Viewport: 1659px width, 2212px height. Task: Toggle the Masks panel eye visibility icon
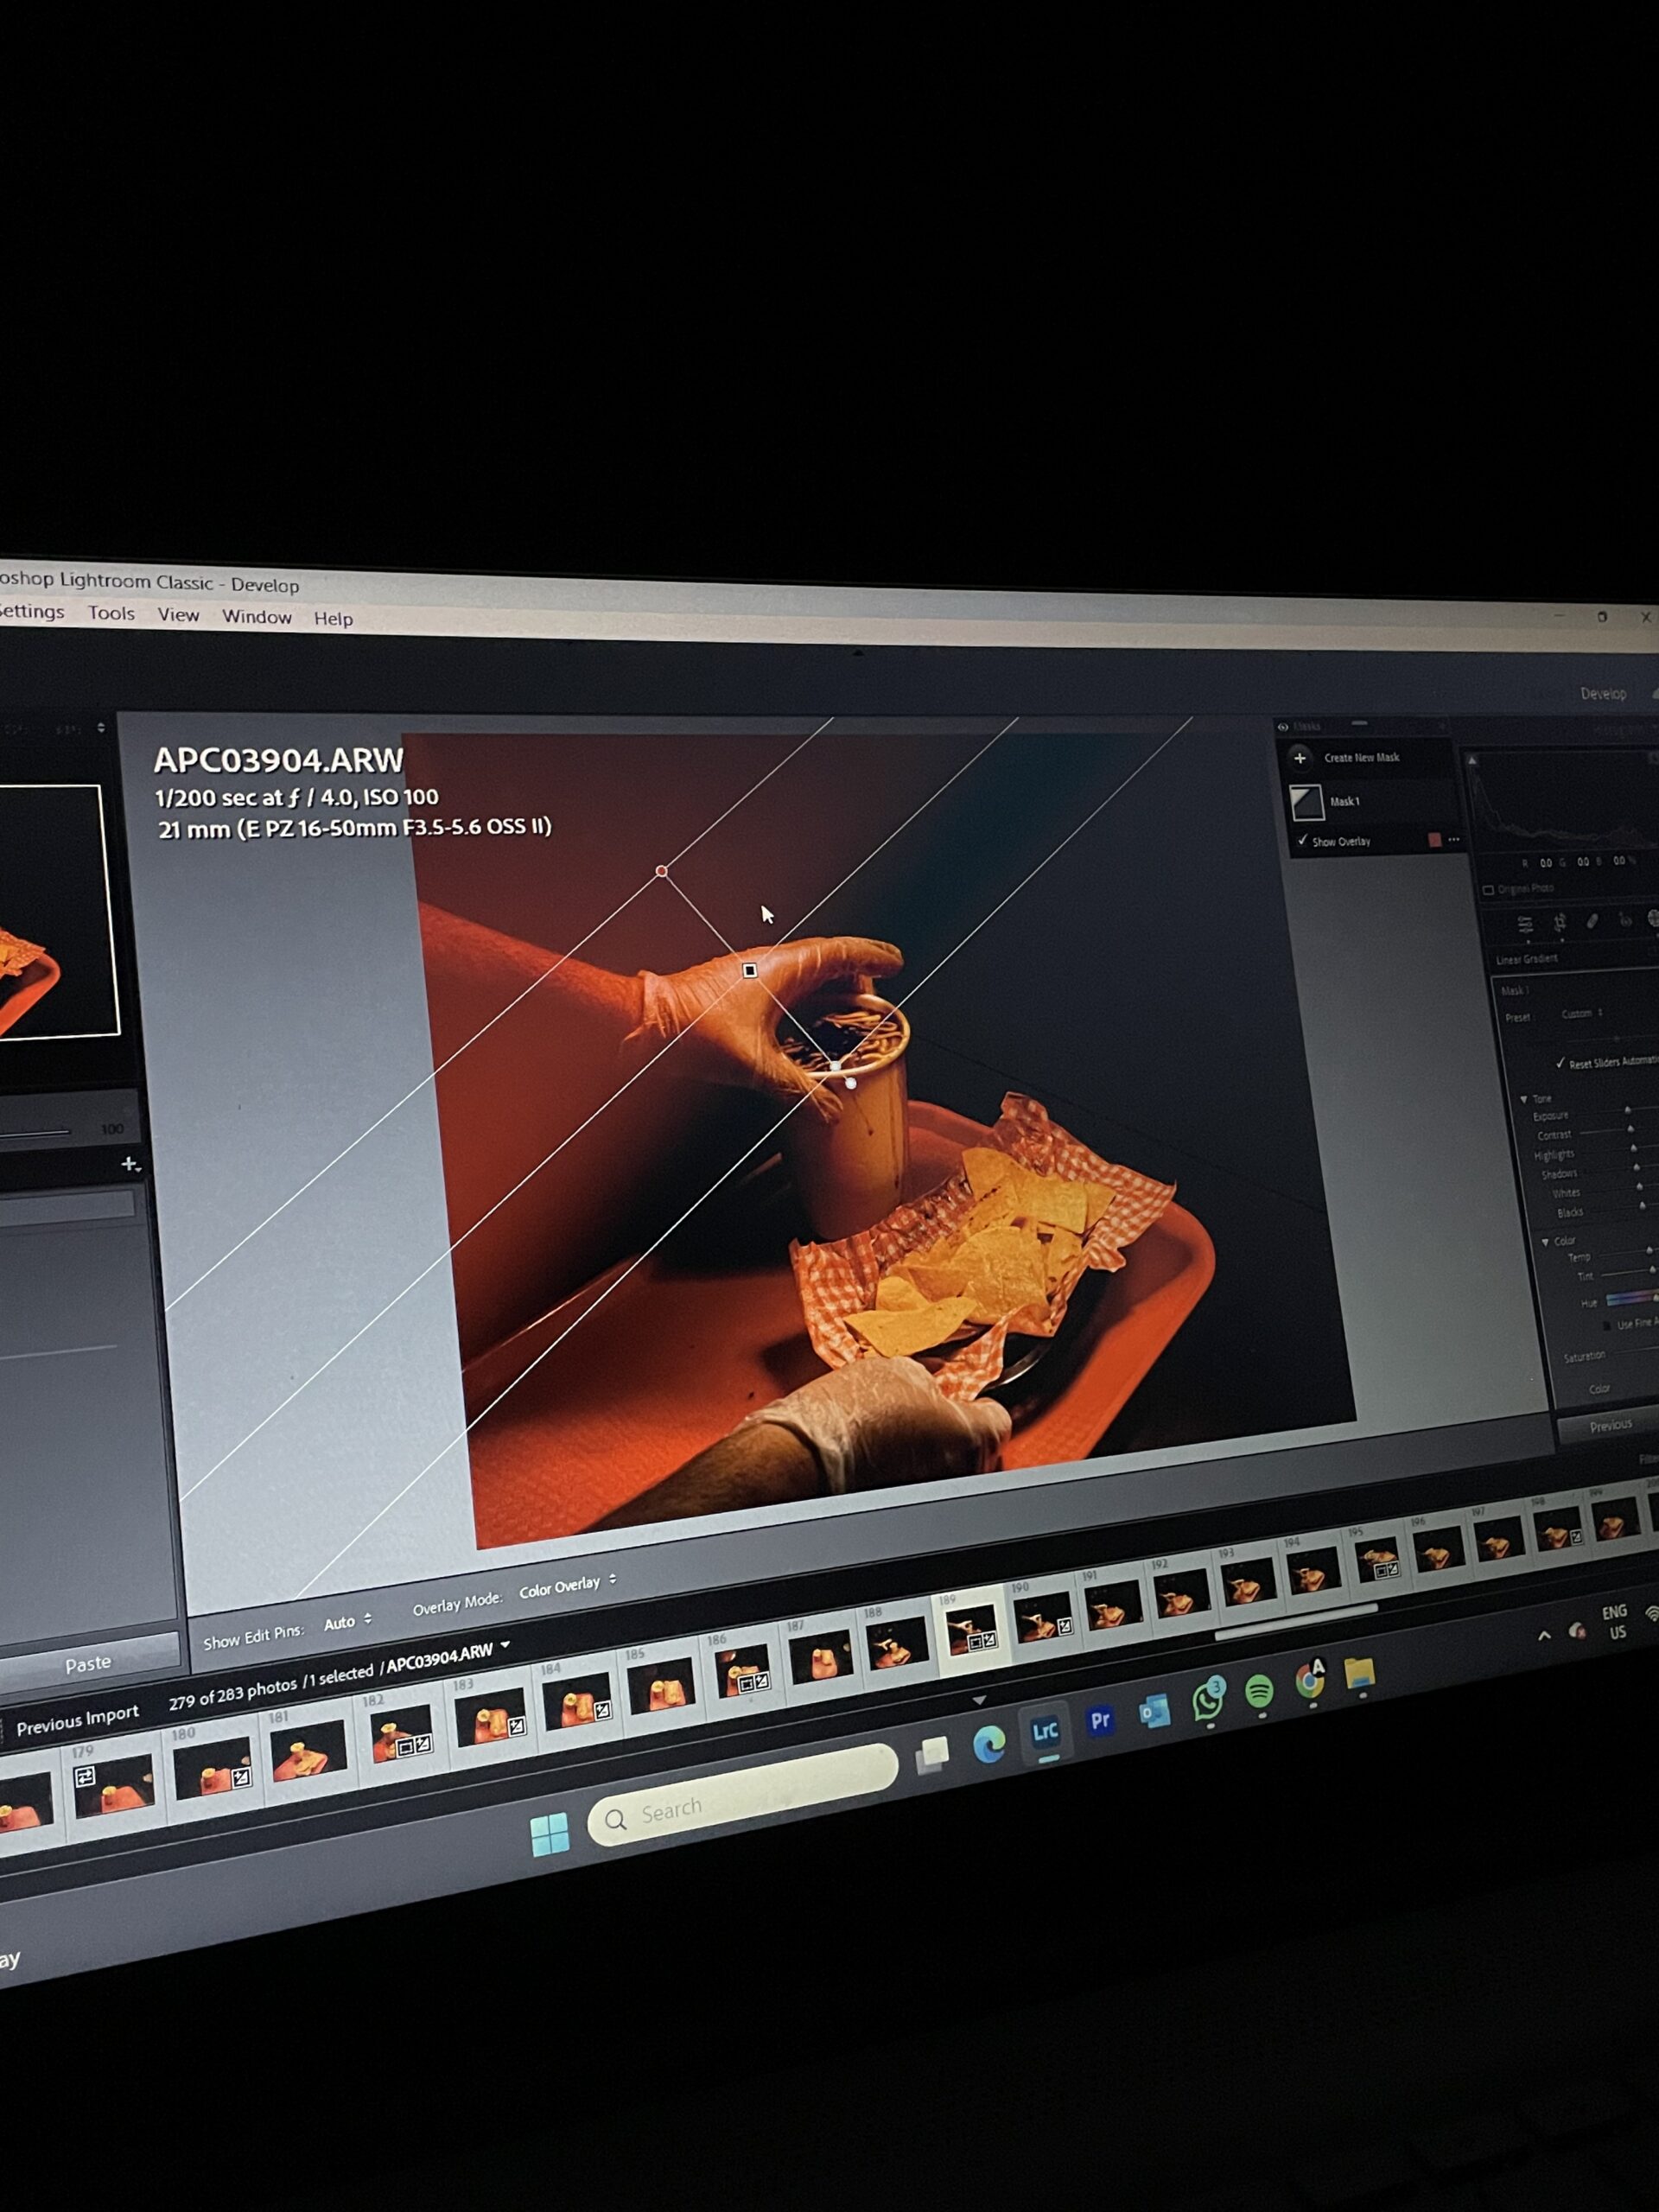[x=1283, y=727]
